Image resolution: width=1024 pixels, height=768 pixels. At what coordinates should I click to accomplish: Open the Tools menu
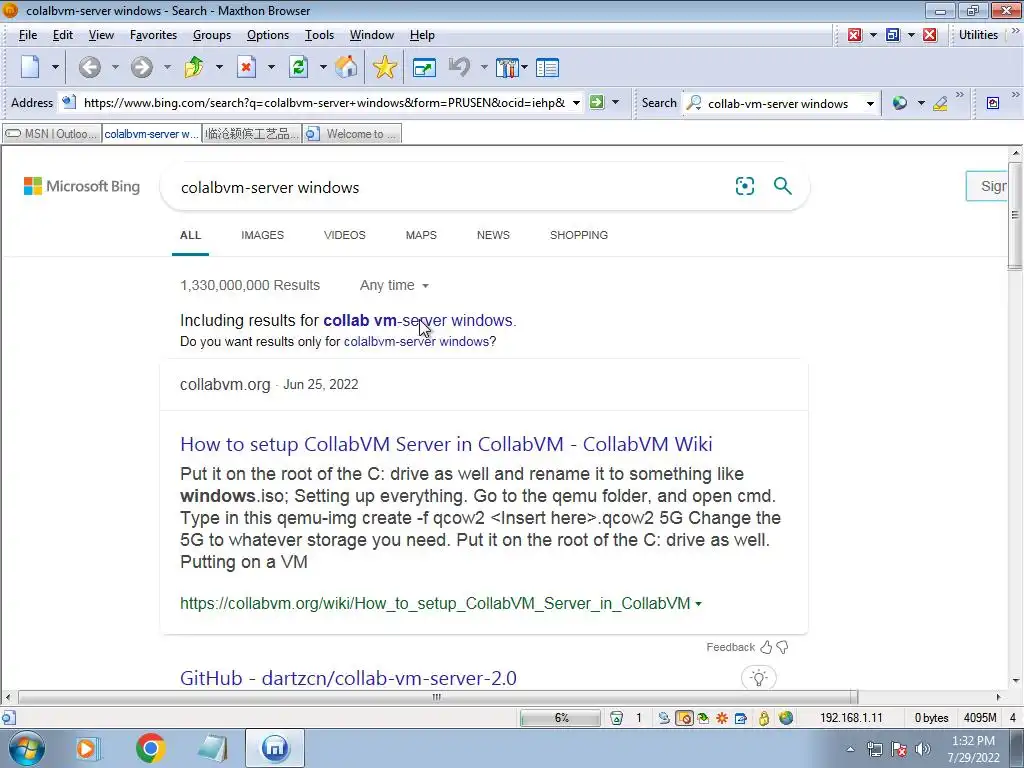[319, 35]
